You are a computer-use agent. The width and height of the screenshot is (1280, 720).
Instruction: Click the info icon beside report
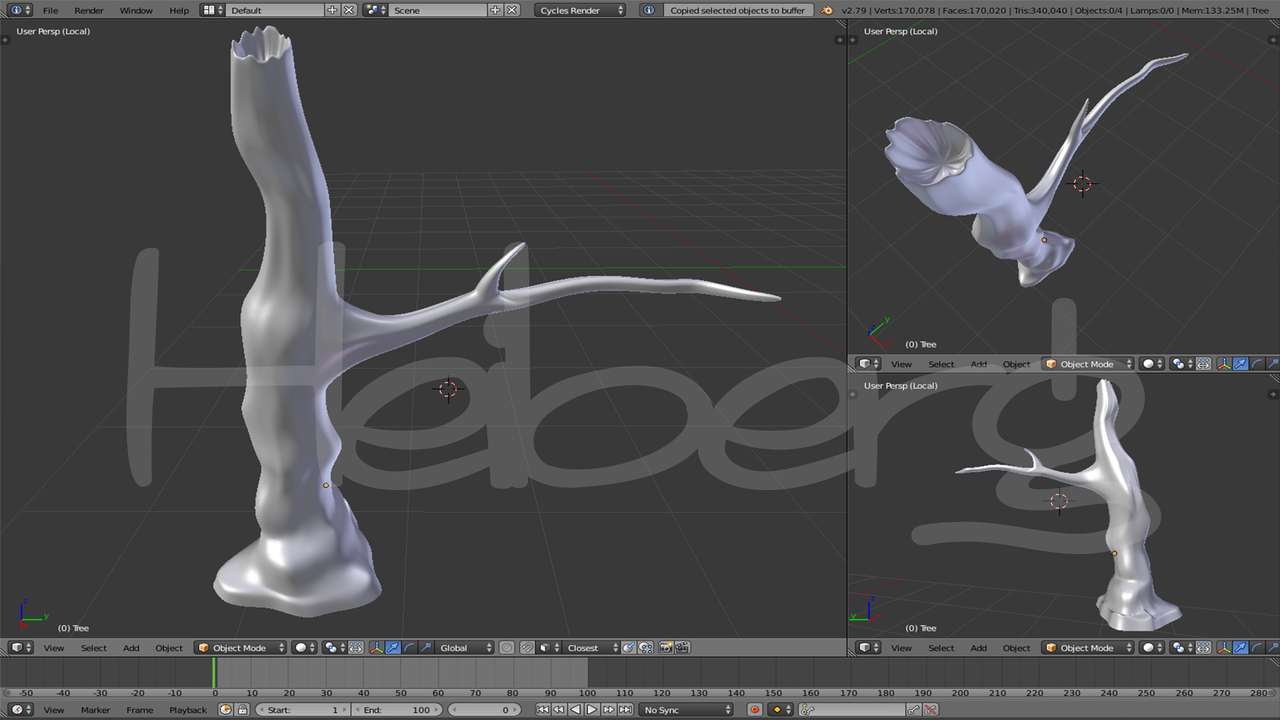point(649,10)
